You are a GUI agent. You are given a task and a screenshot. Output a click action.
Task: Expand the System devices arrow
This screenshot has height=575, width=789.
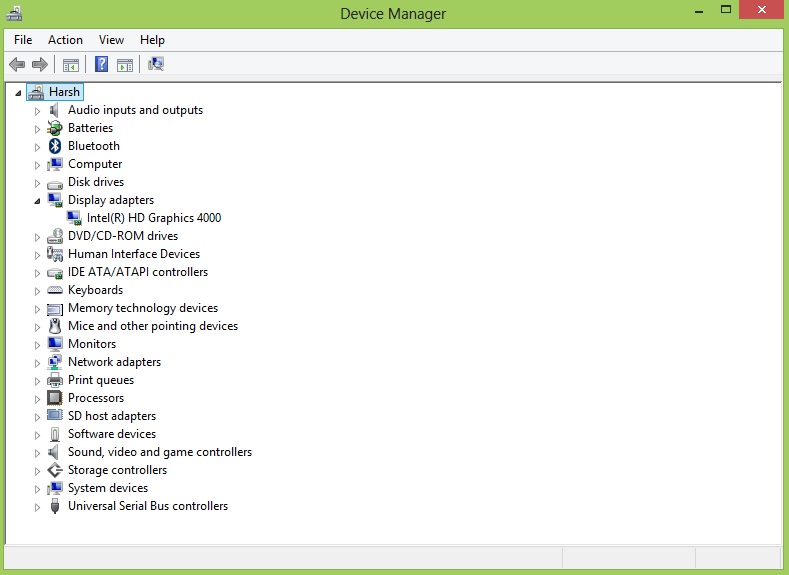[37, 488]
